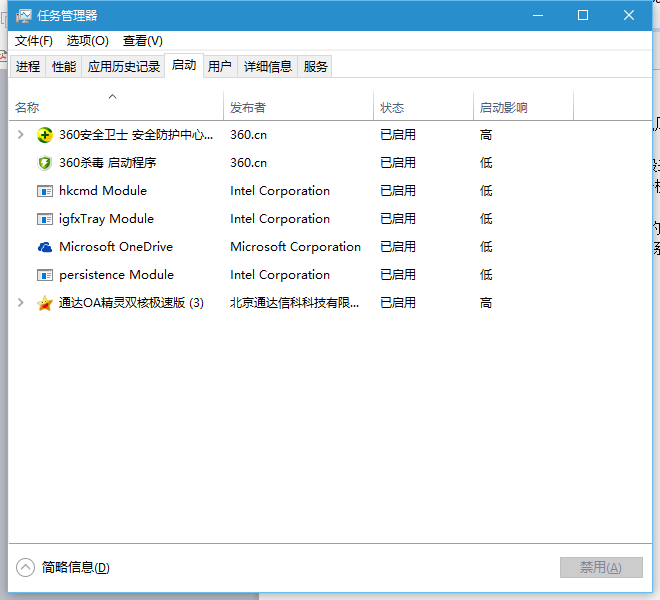Image resolution: width=660 pixels, height=600 pixels.
Task: Minimize the 任务管理器 window
Action: pyautogui.click(x=538, y=16)
